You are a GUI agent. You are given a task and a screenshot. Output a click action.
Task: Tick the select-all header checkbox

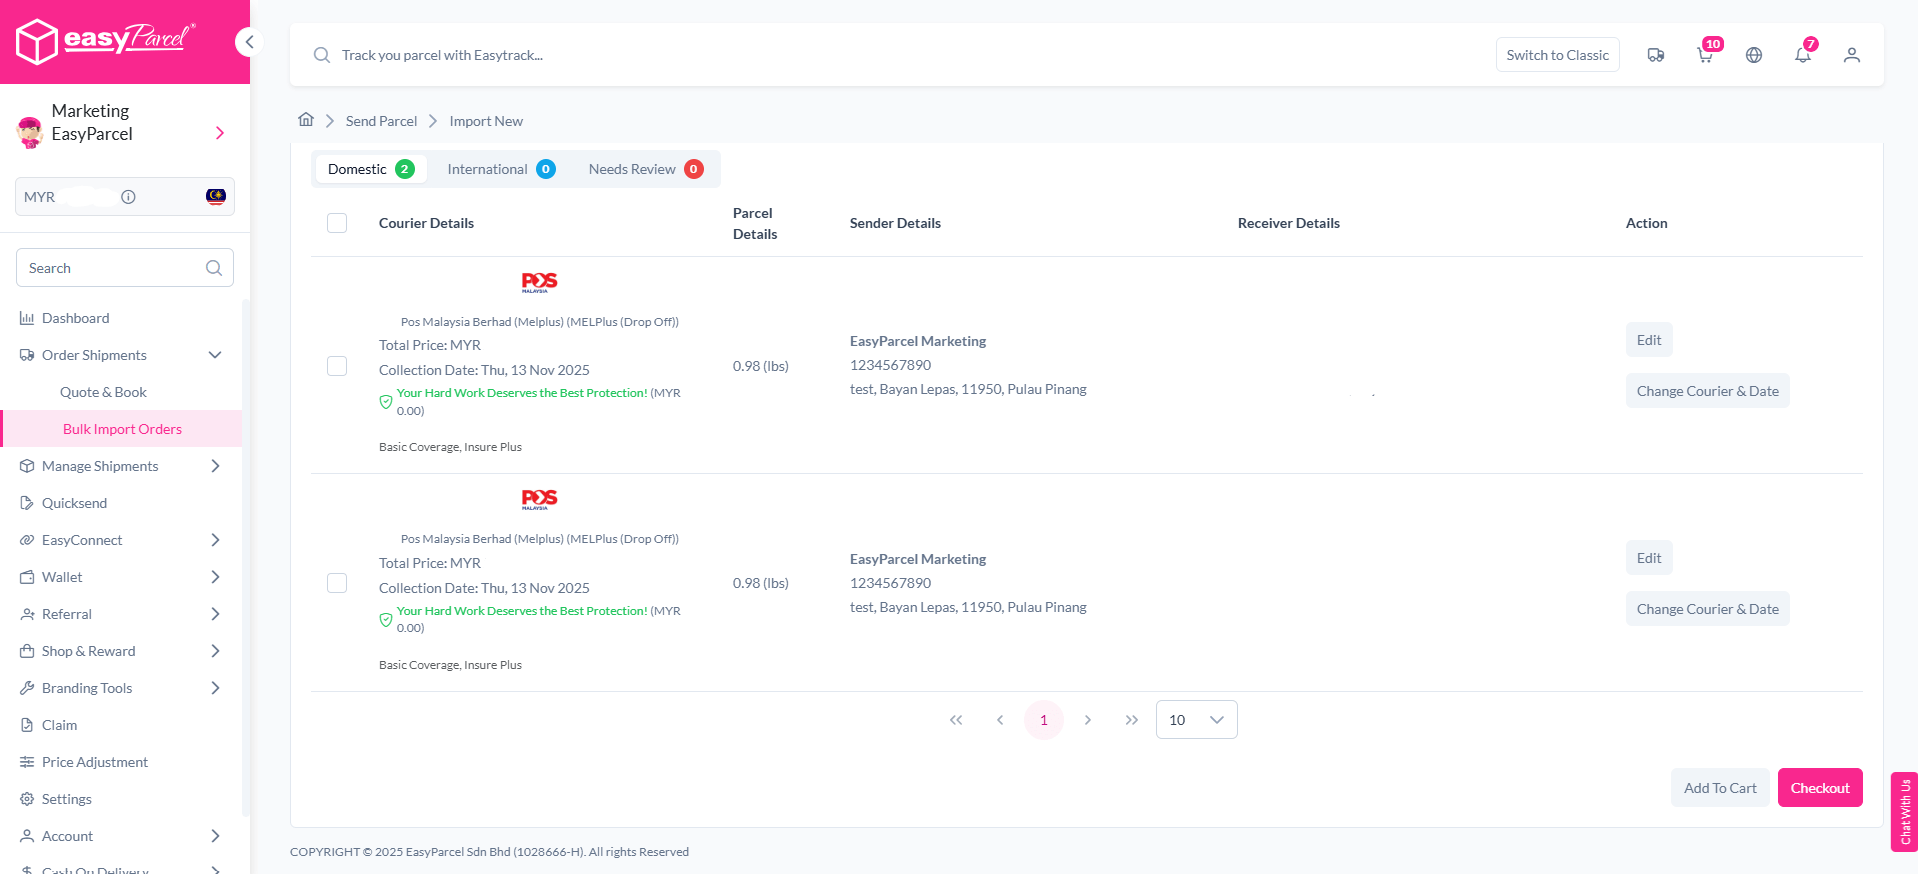[337, 223]
